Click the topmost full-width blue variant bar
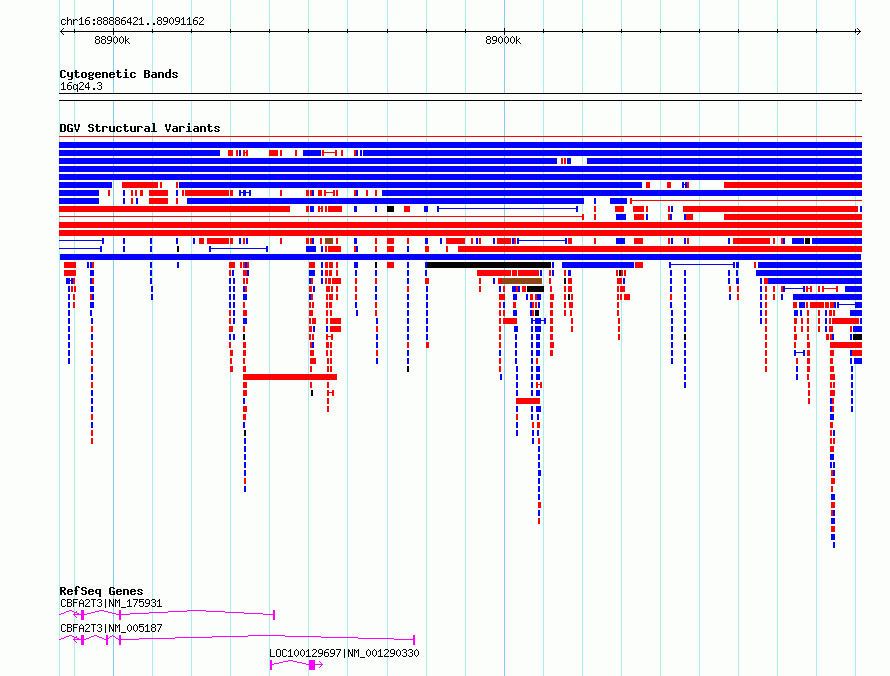The image size is (890, 676). click(x=460, y=145)
